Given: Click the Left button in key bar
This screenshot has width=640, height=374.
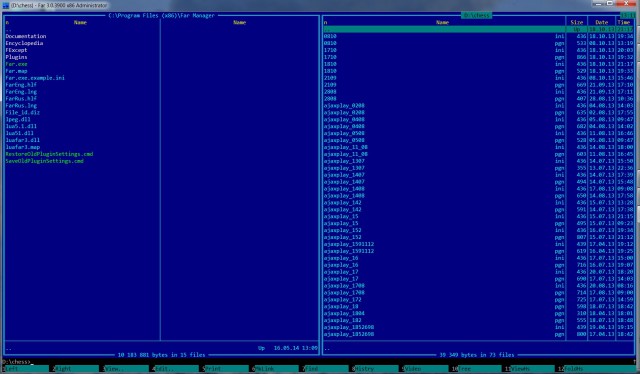Looking at the screenshot, I should coord(27,369).
